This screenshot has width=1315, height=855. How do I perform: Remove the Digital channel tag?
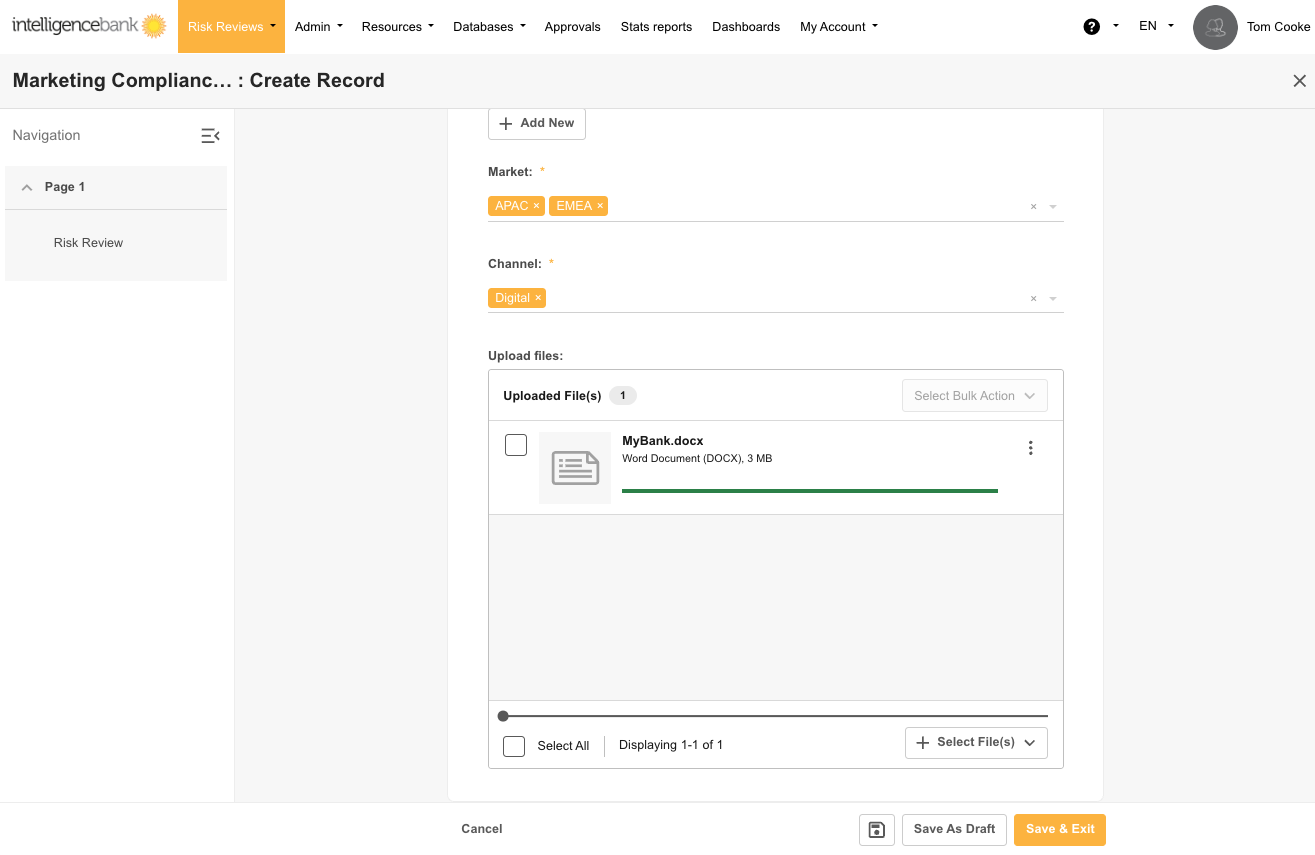click(x=538, y=298)
